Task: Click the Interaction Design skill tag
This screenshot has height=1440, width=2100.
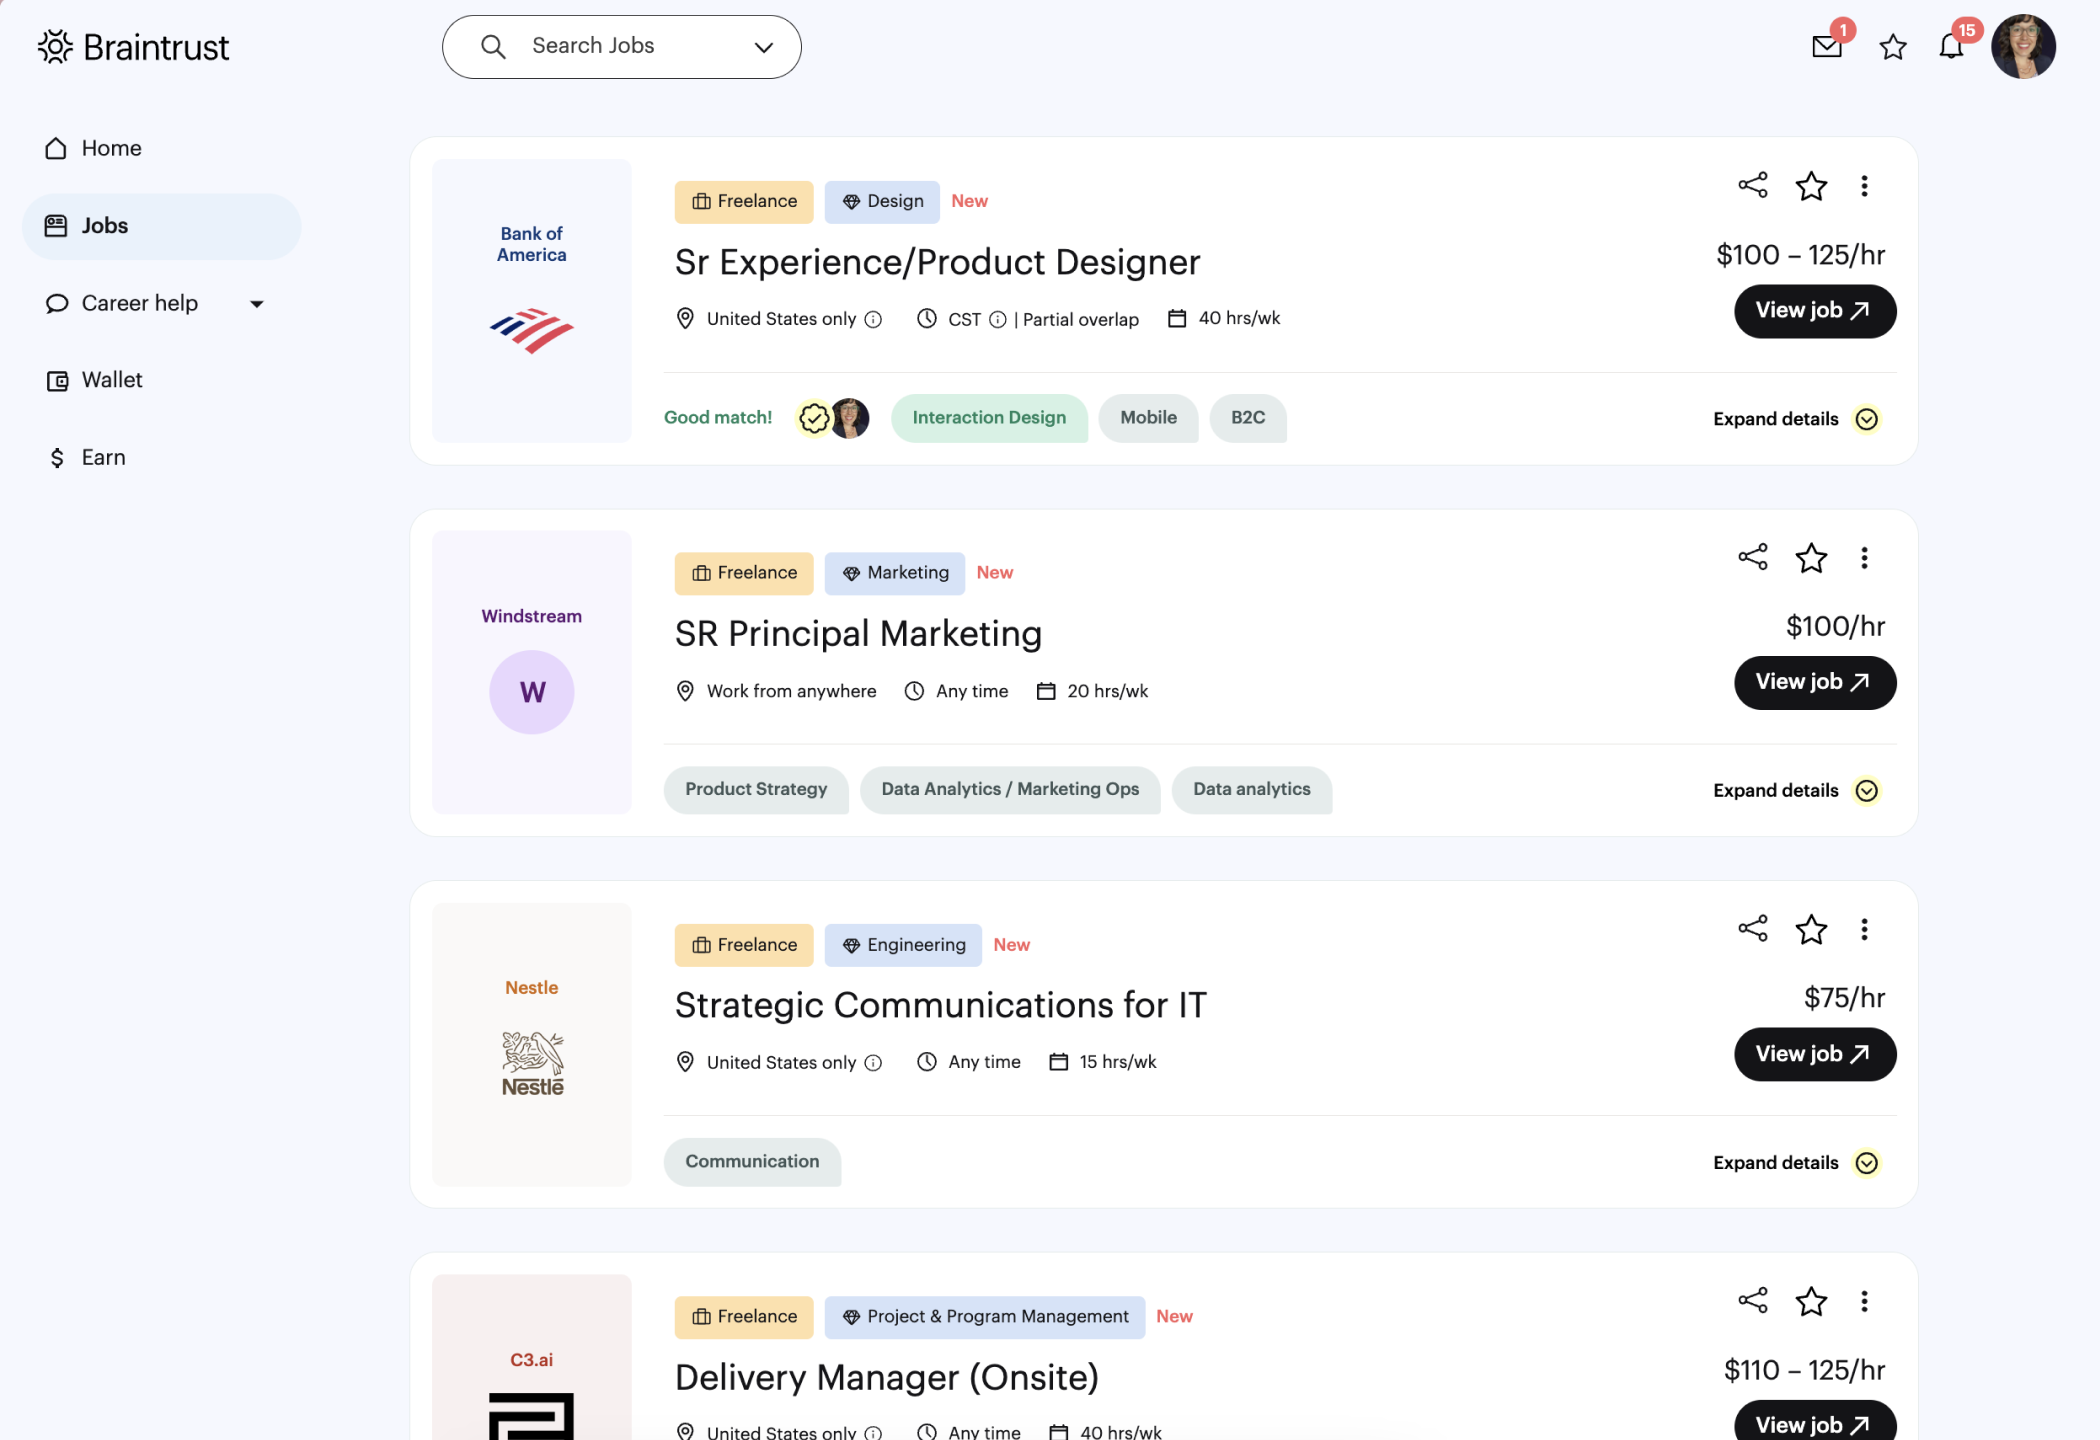Action: [989, 418]
